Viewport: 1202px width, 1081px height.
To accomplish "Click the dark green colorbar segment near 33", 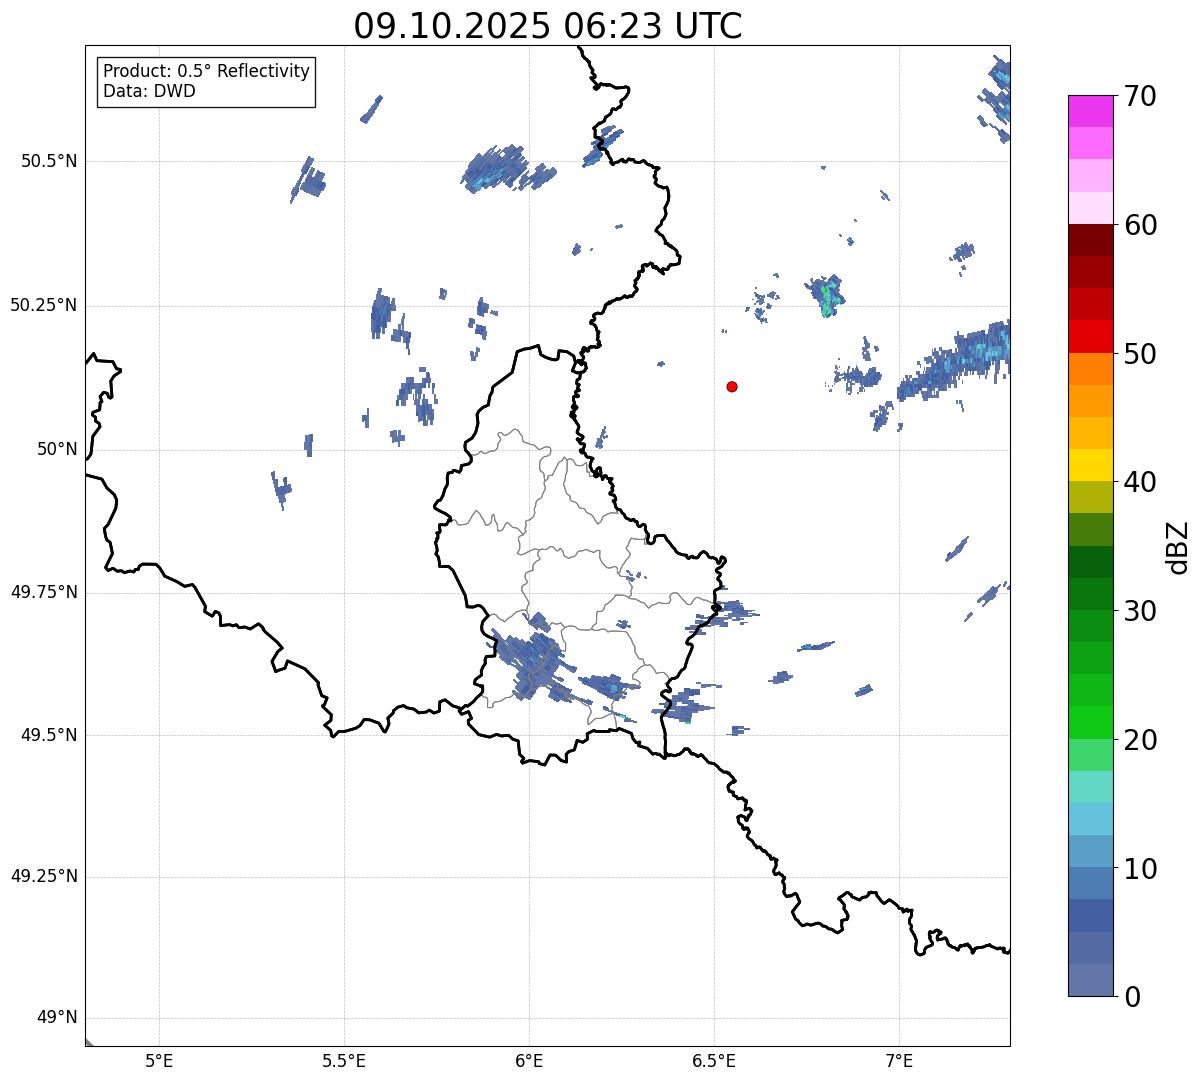I will [1090, 562].
